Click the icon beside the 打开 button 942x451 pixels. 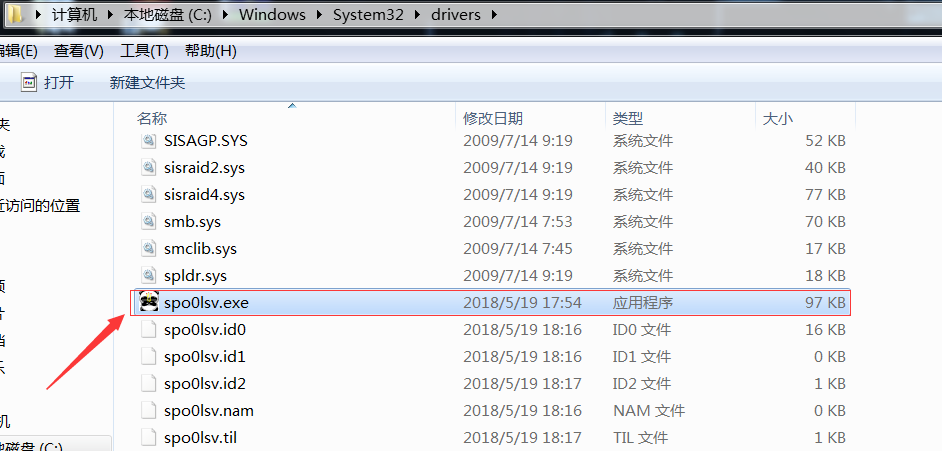point(29,82)
